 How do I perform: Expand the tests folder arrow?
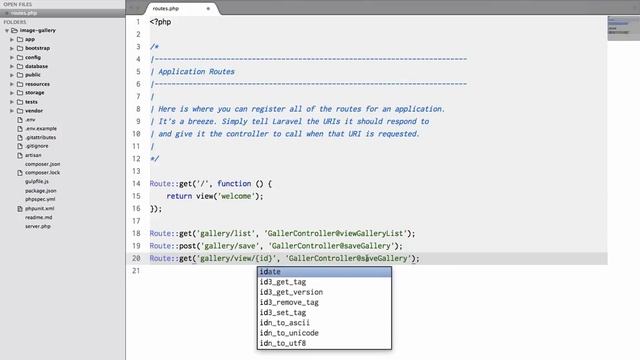click(x=12, y=102)
